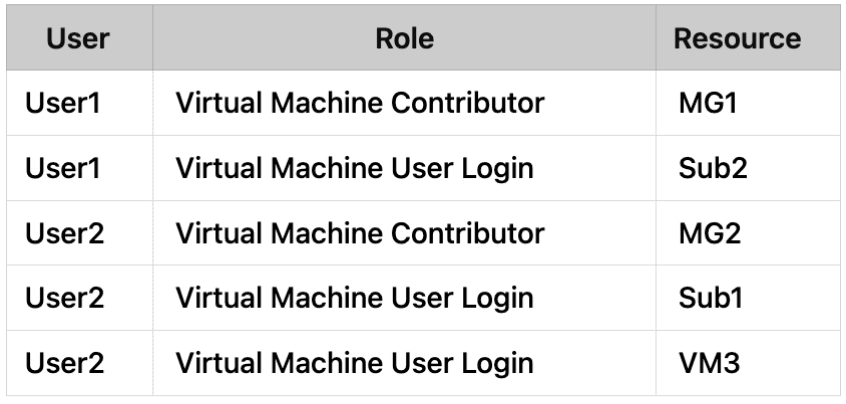Screen dimensions: 846x404
Task: Click the User column header
Action: tap(78, 38)
